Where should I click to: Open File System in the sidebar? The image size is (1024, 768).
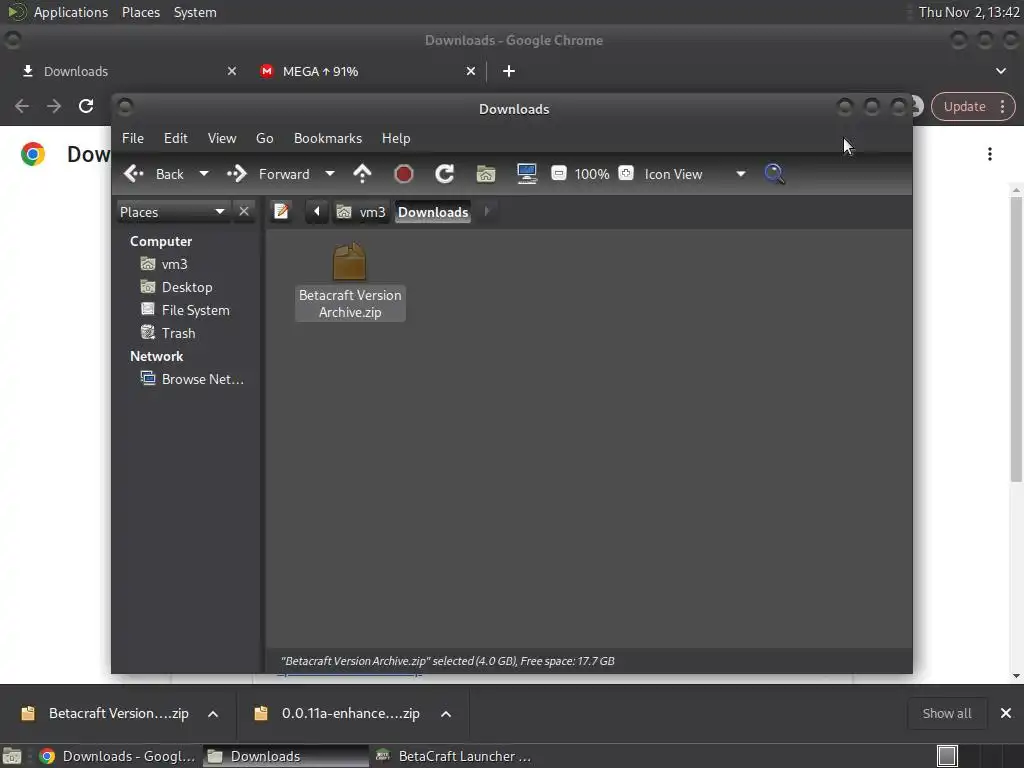click(185, 310)
